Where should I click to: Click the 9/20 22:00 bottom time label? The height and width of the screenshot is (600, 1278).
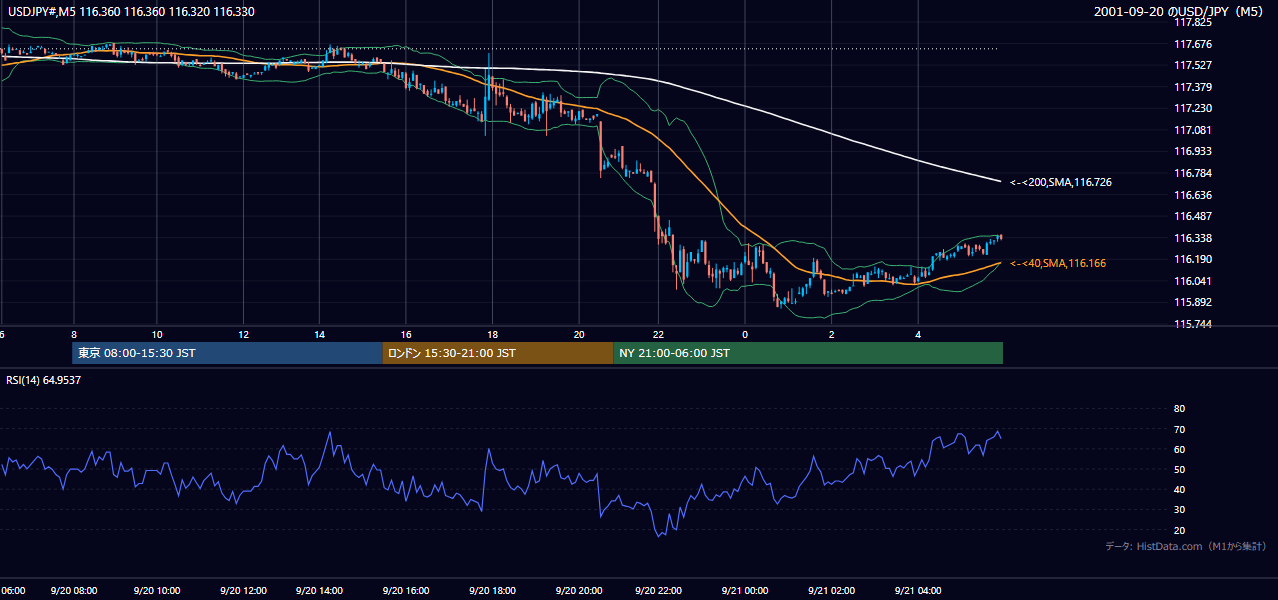tap(659, 591)
